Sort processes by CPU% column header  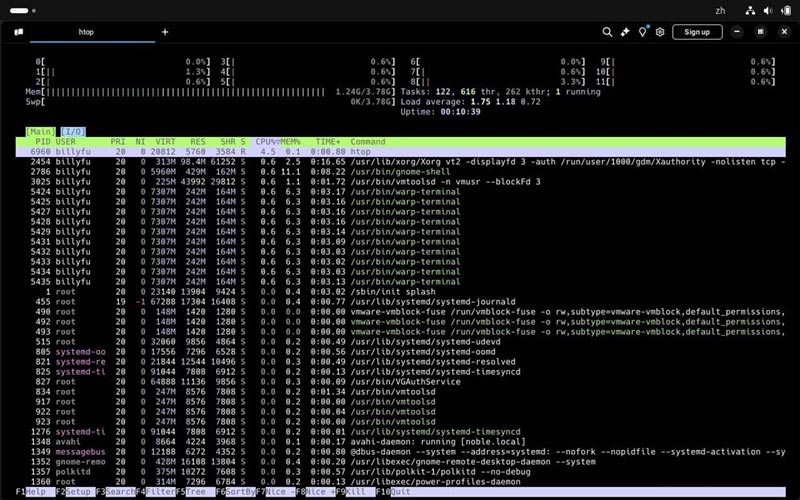tap(265, 142)
